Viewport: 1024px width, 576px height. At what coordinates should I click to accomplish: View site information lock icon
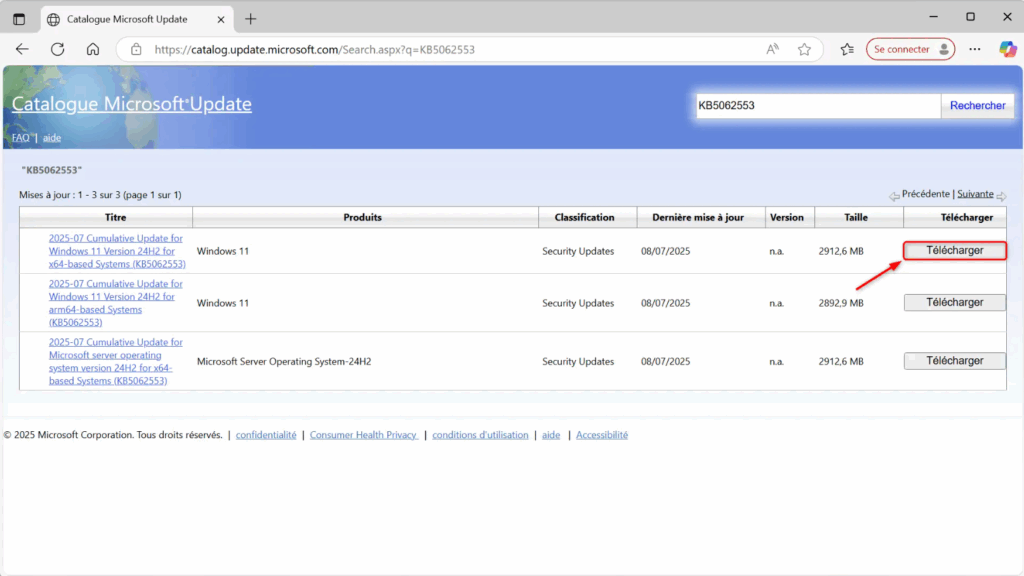[136, 50]
